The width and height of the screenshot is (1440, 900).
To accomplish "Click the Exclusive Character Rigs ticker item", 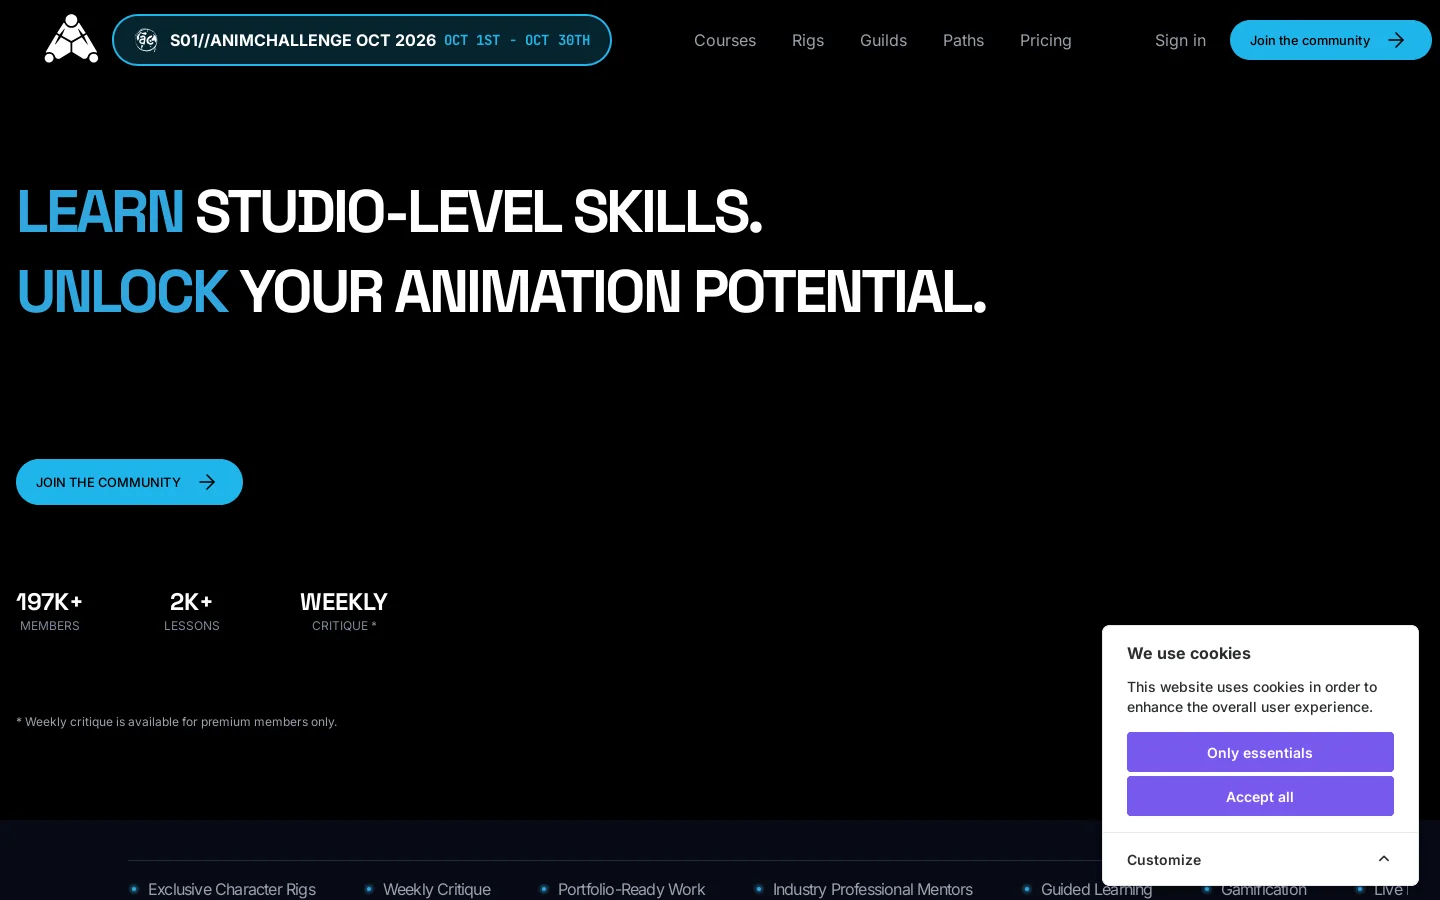I will 231,889.
